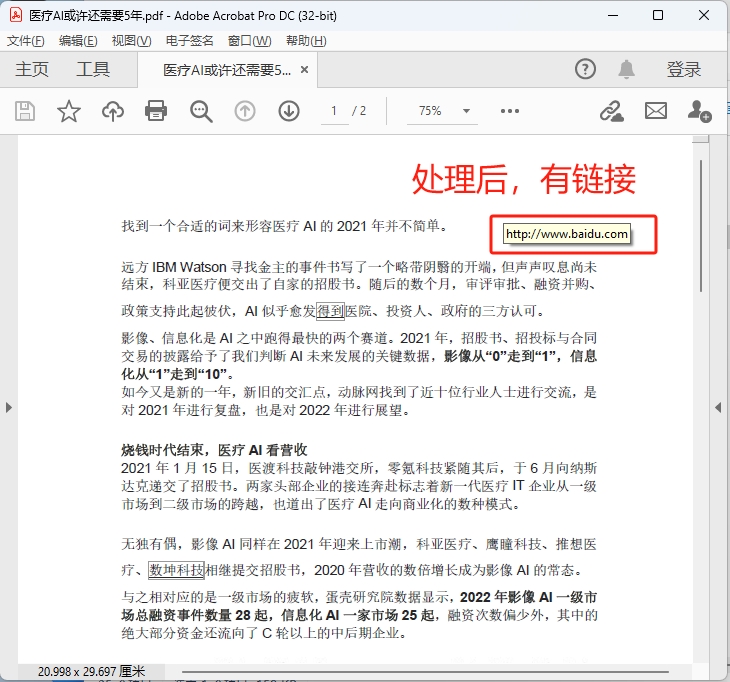
Task: Go to next page down arrow
Action: pyautogui.click(x=289, y=111)
